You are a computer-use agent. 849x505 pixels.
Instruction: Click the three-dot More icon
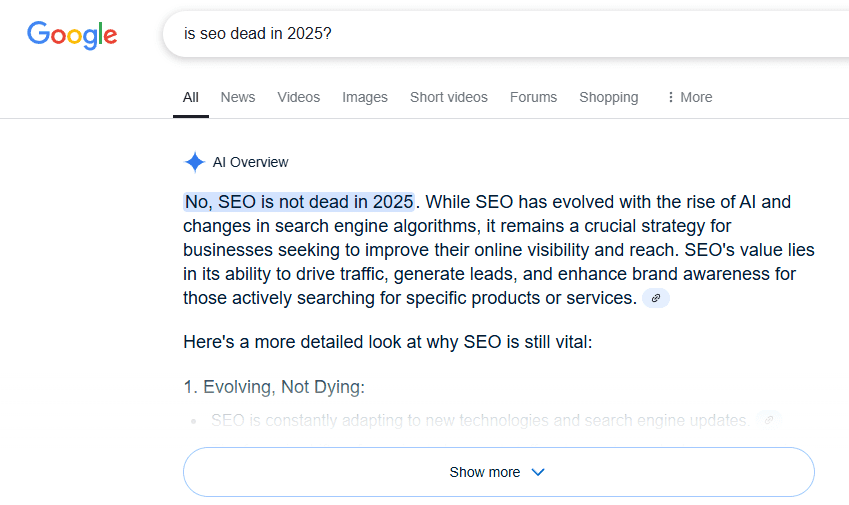coord(670,97)
